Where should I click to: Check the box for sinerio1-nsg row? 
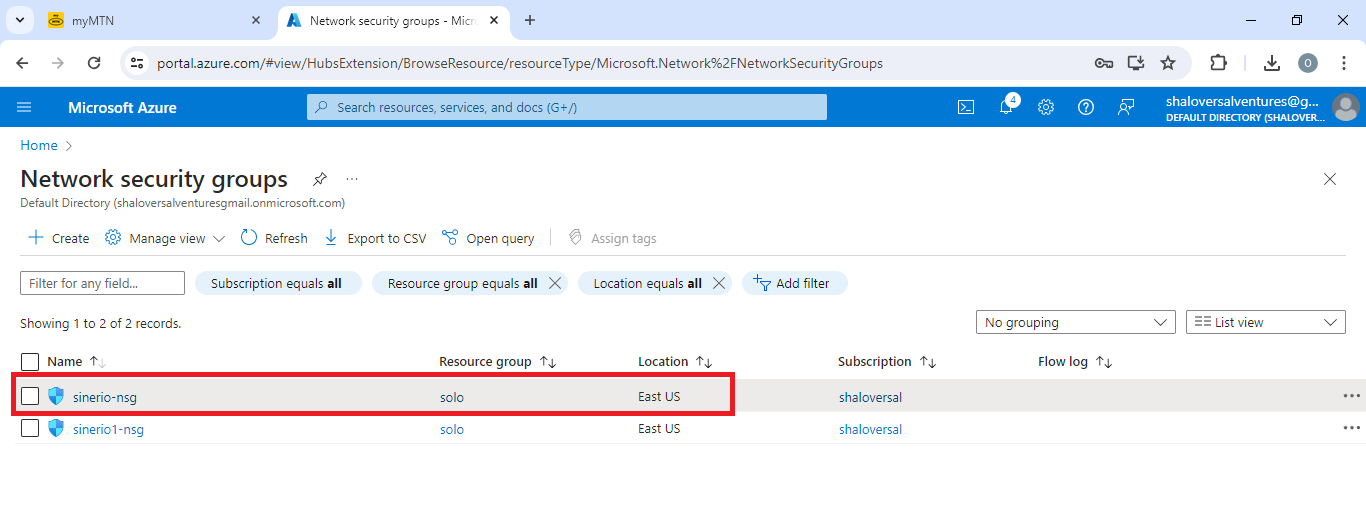(30, 428)
